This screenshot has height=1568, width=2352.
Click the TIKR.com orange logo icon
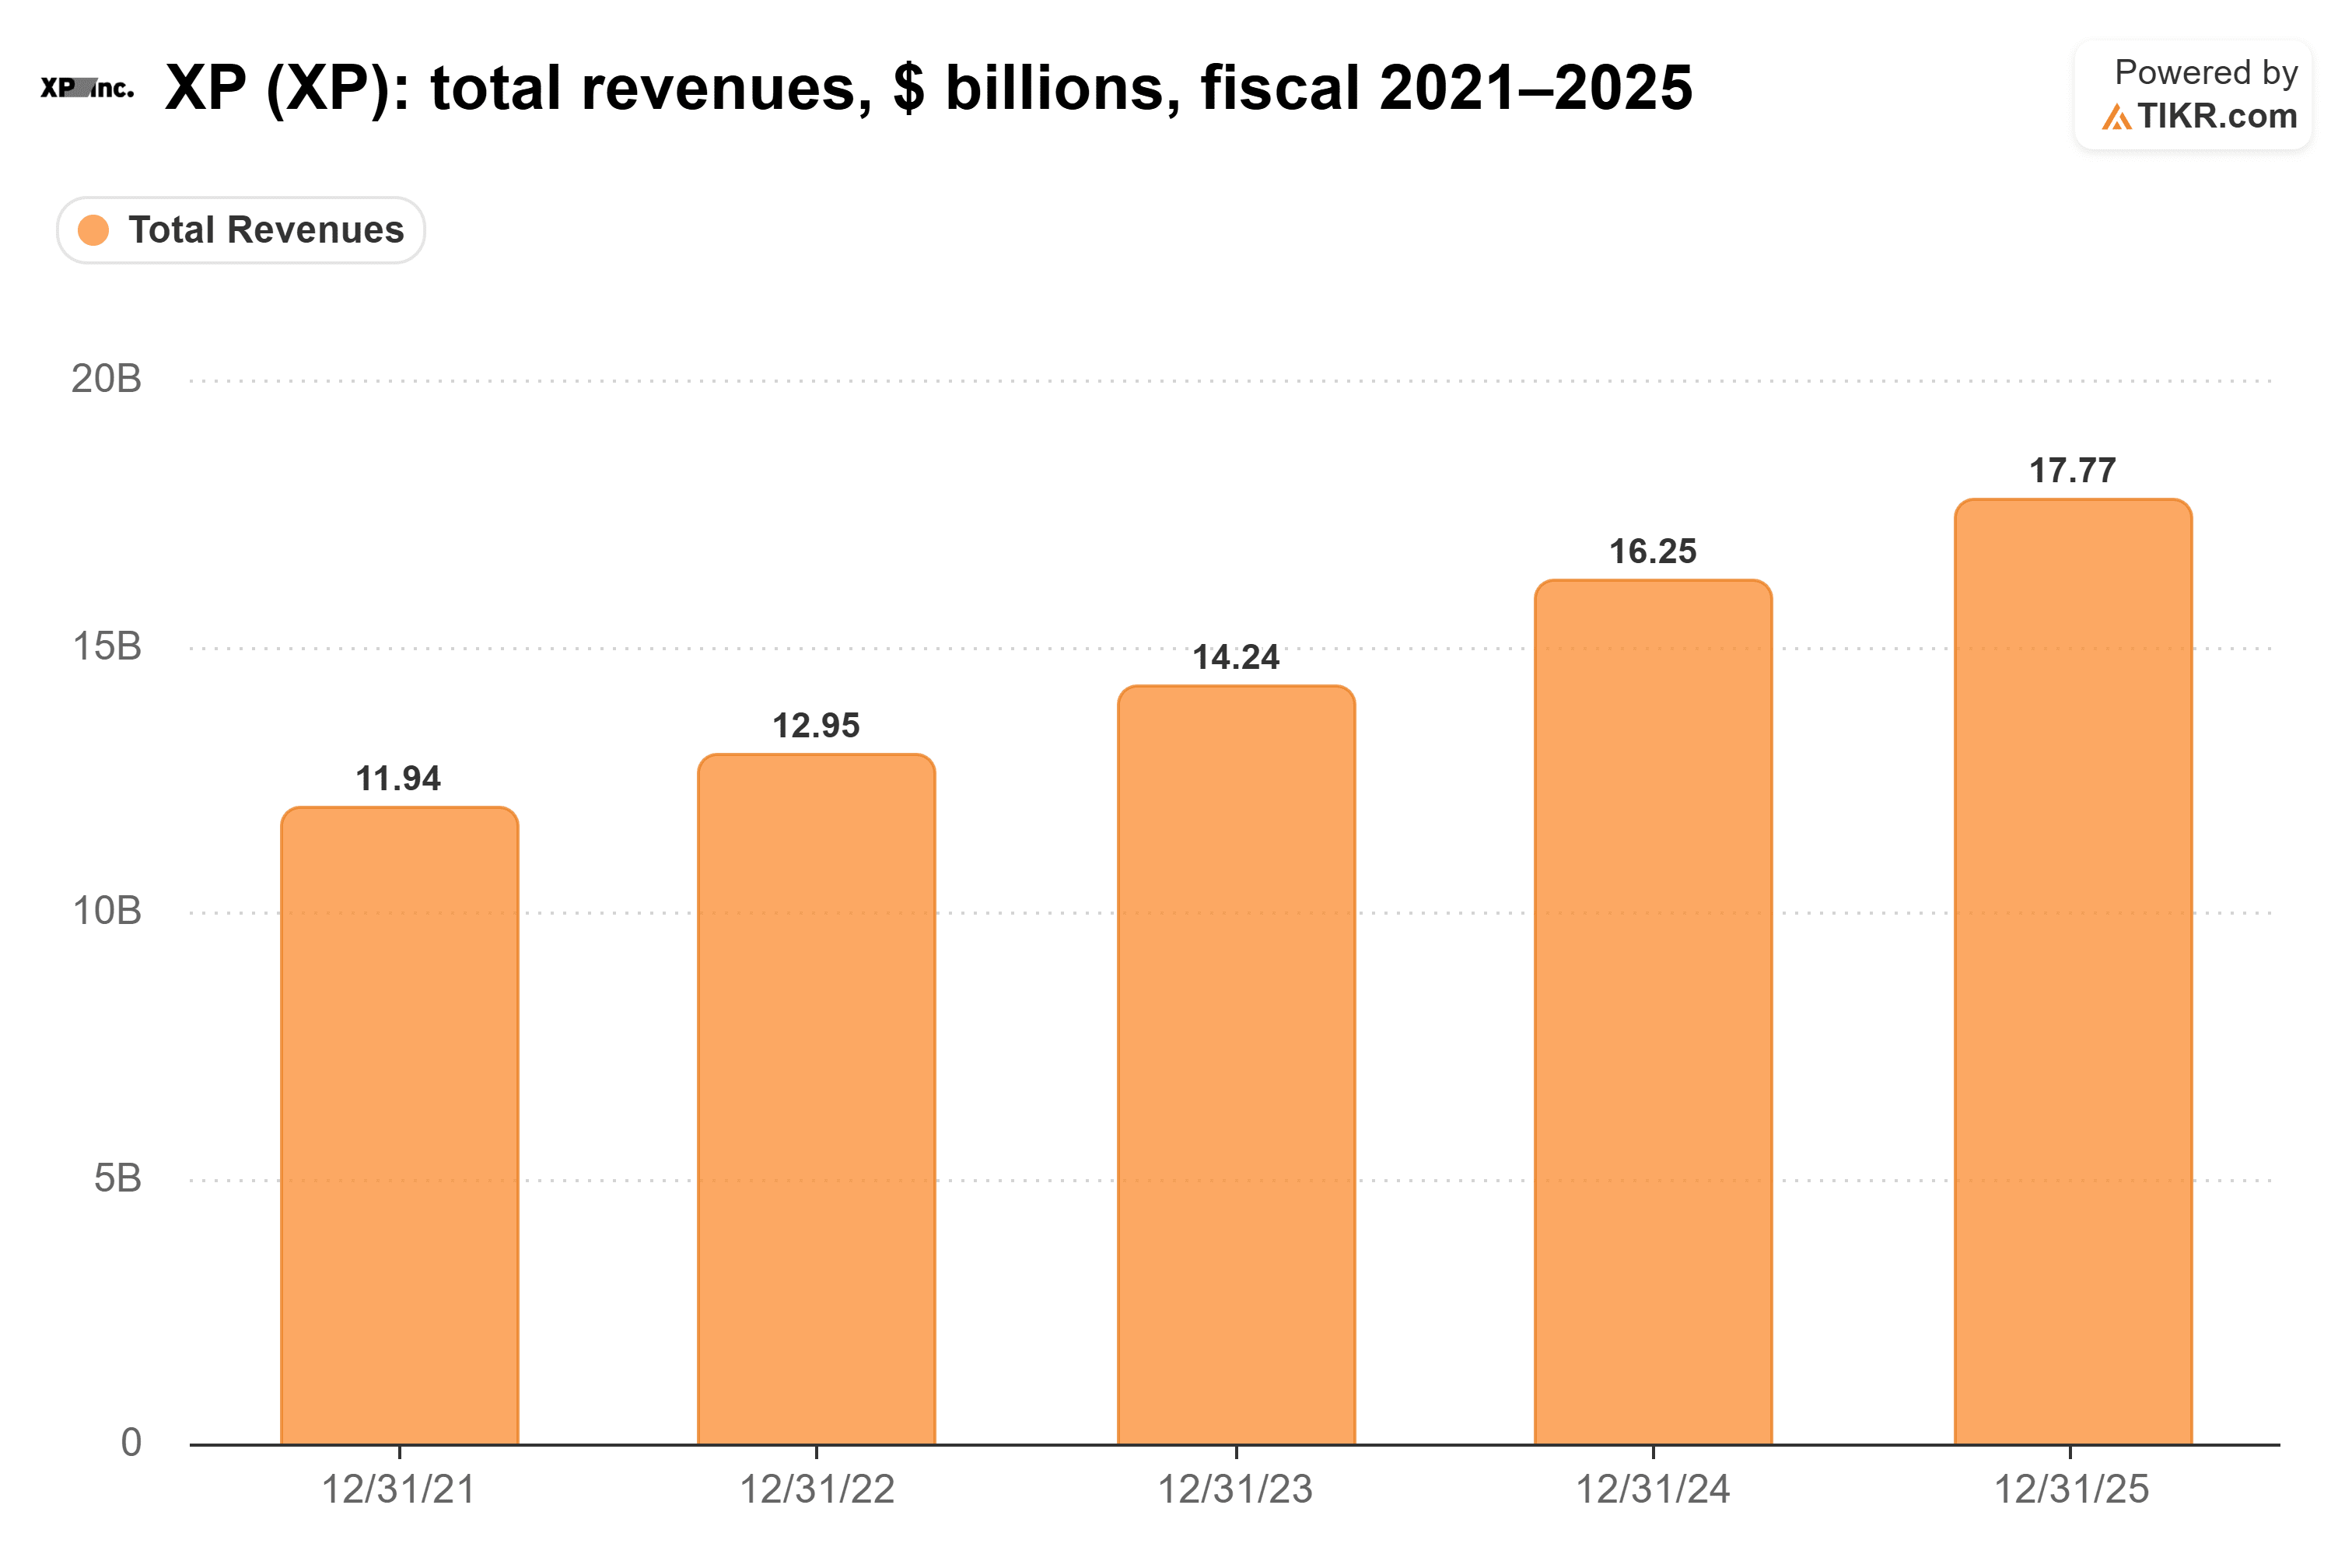coord(2116,117)
